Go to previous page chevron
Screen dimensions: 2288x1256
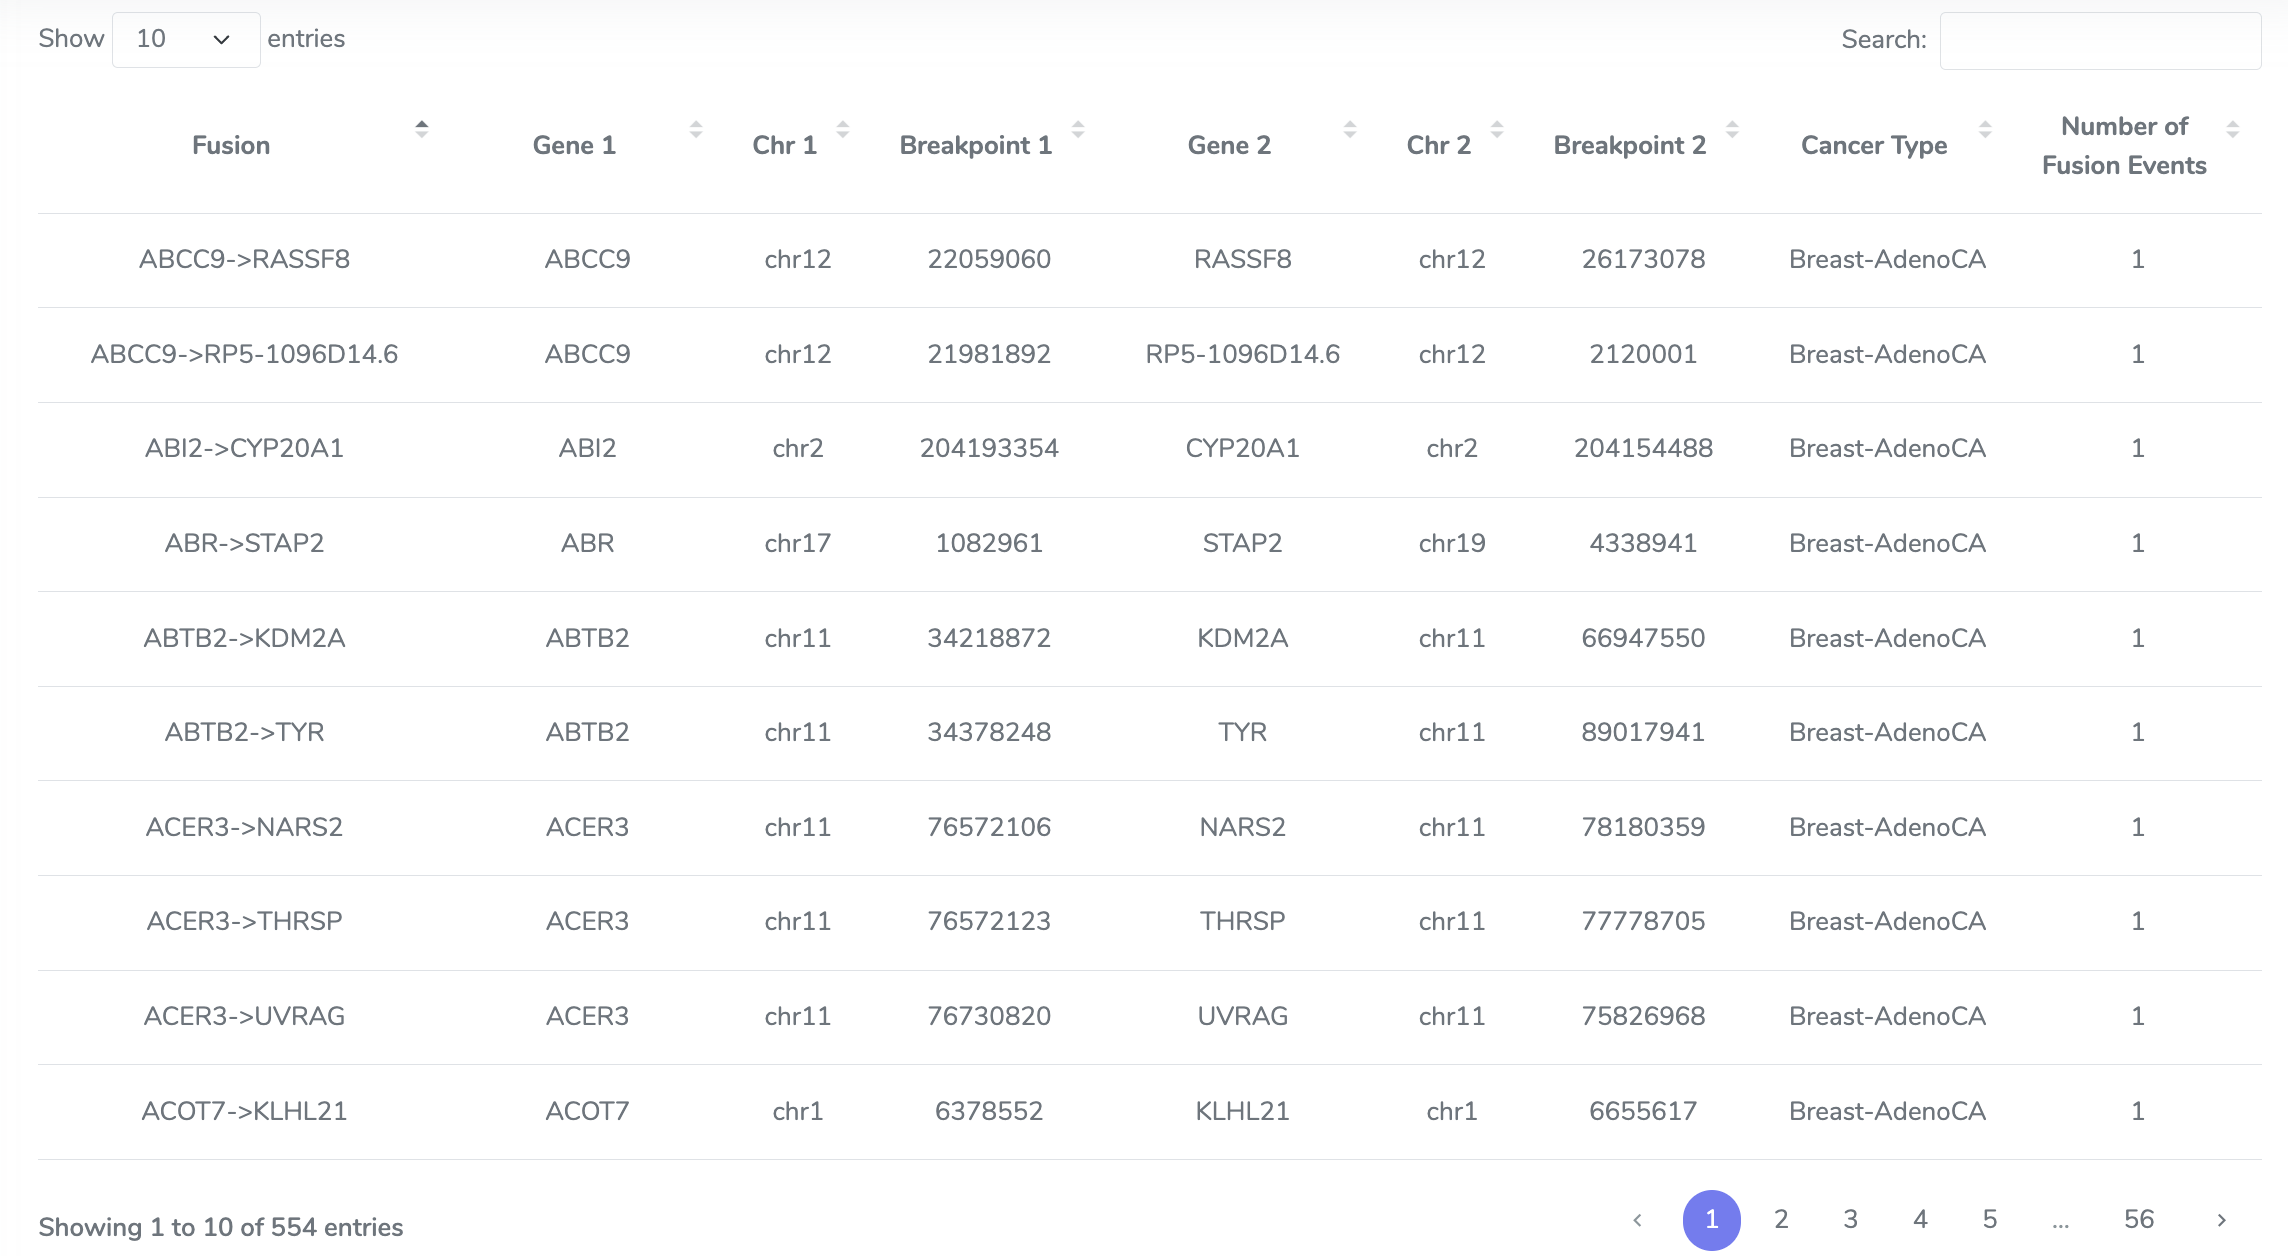[1637, 1220]
